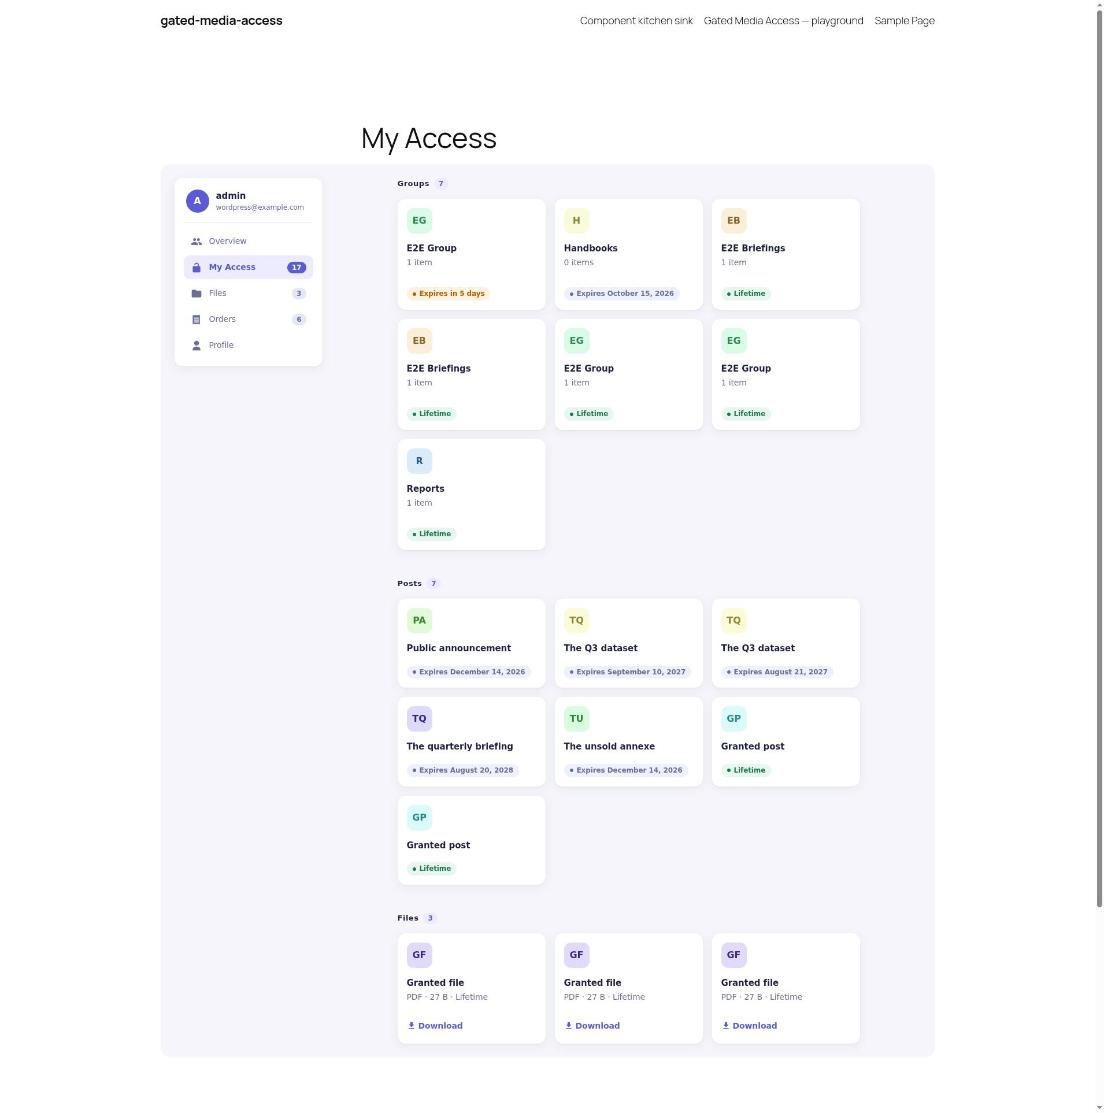This screenshot has height=1113, width=1104.
Task: Click the wordpress@example.com email text
Action: 260,208
